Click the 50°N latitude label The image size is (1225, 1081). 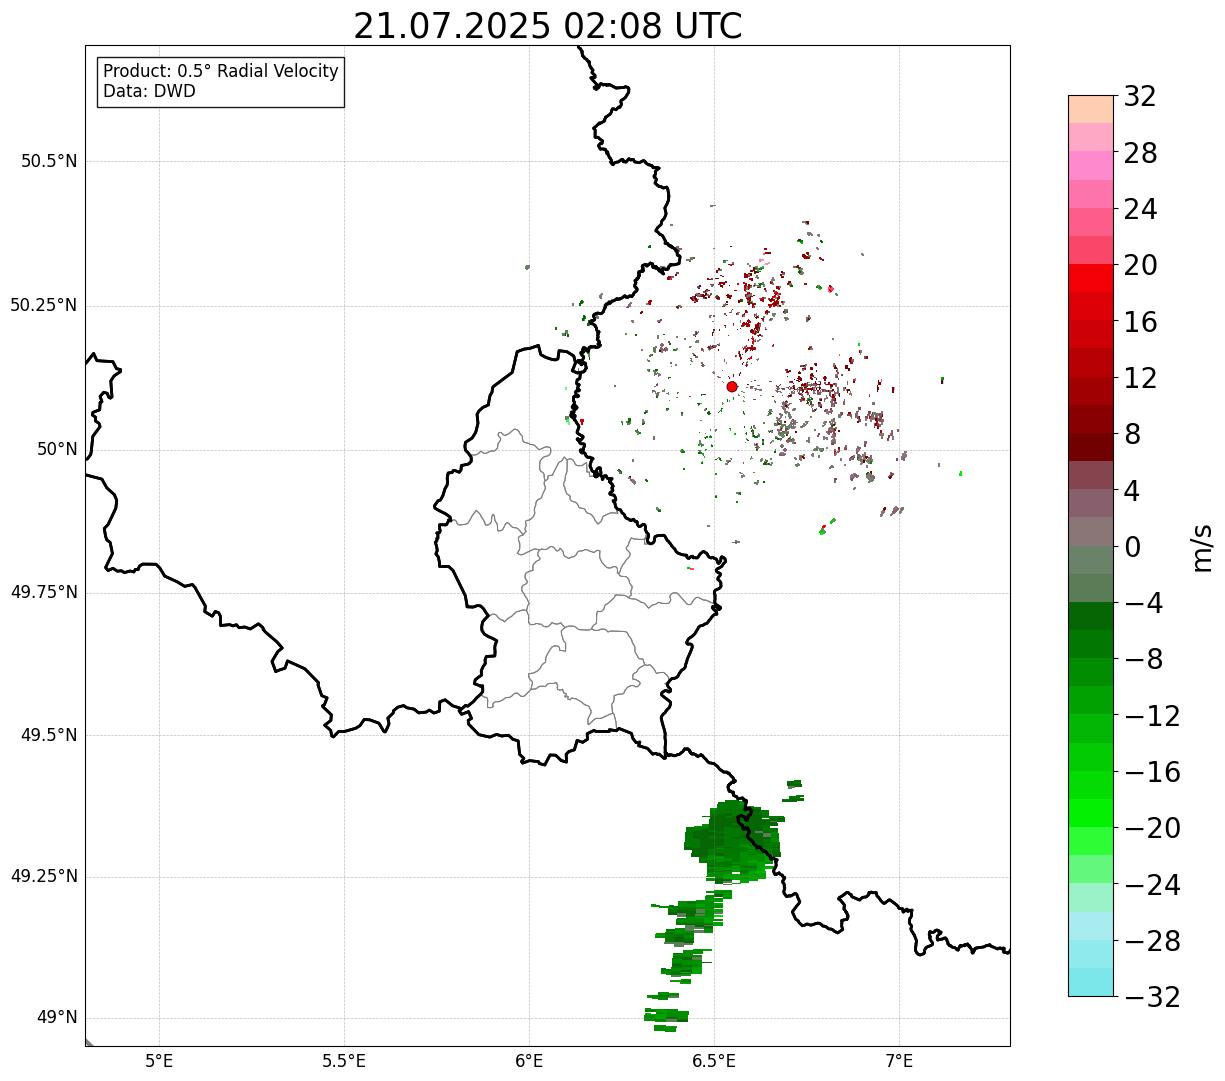[x=57, y=449]
